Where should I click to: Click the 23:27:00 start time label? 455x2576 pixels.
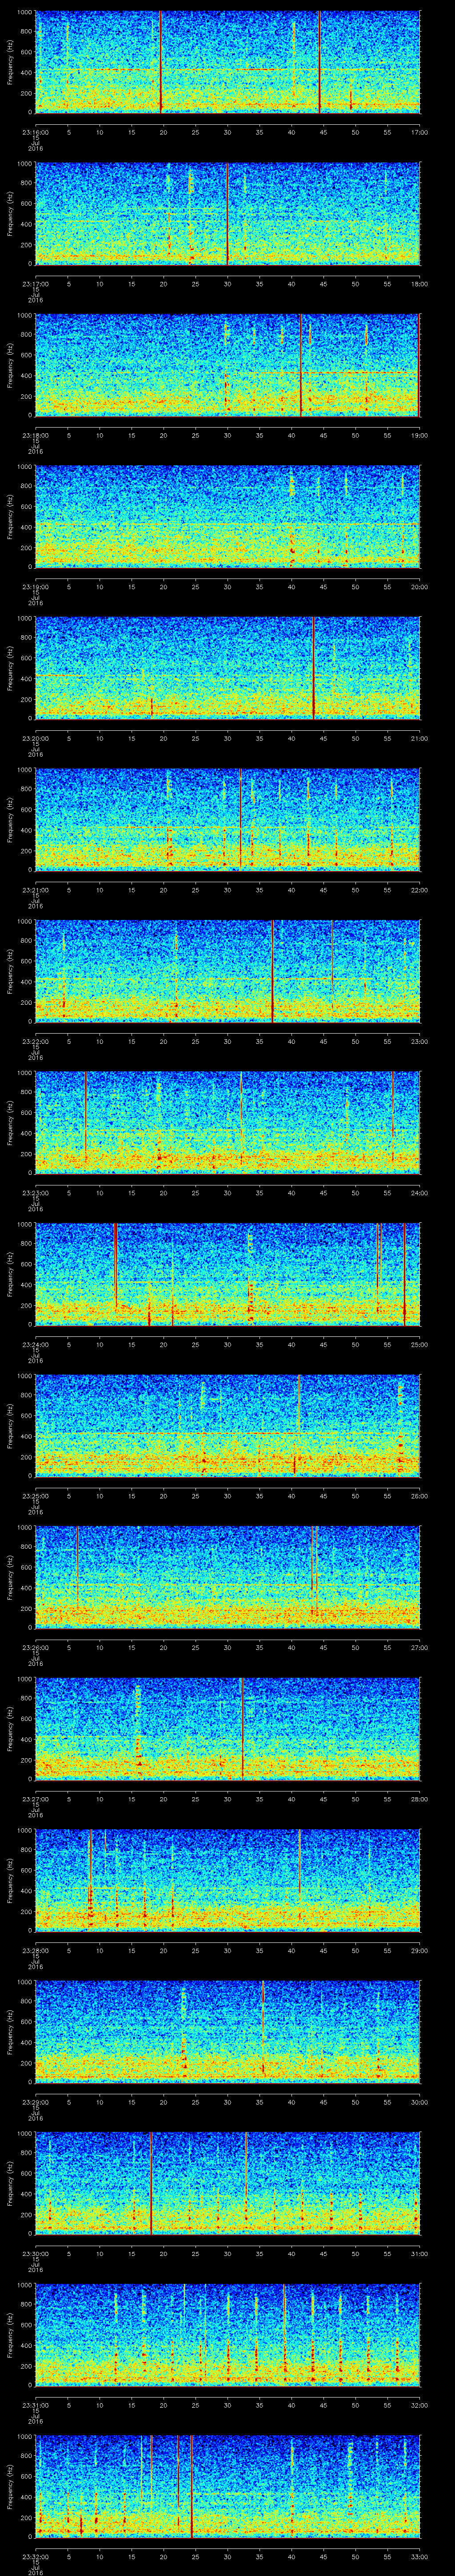pyautogui.click(x=35, y=1799)
